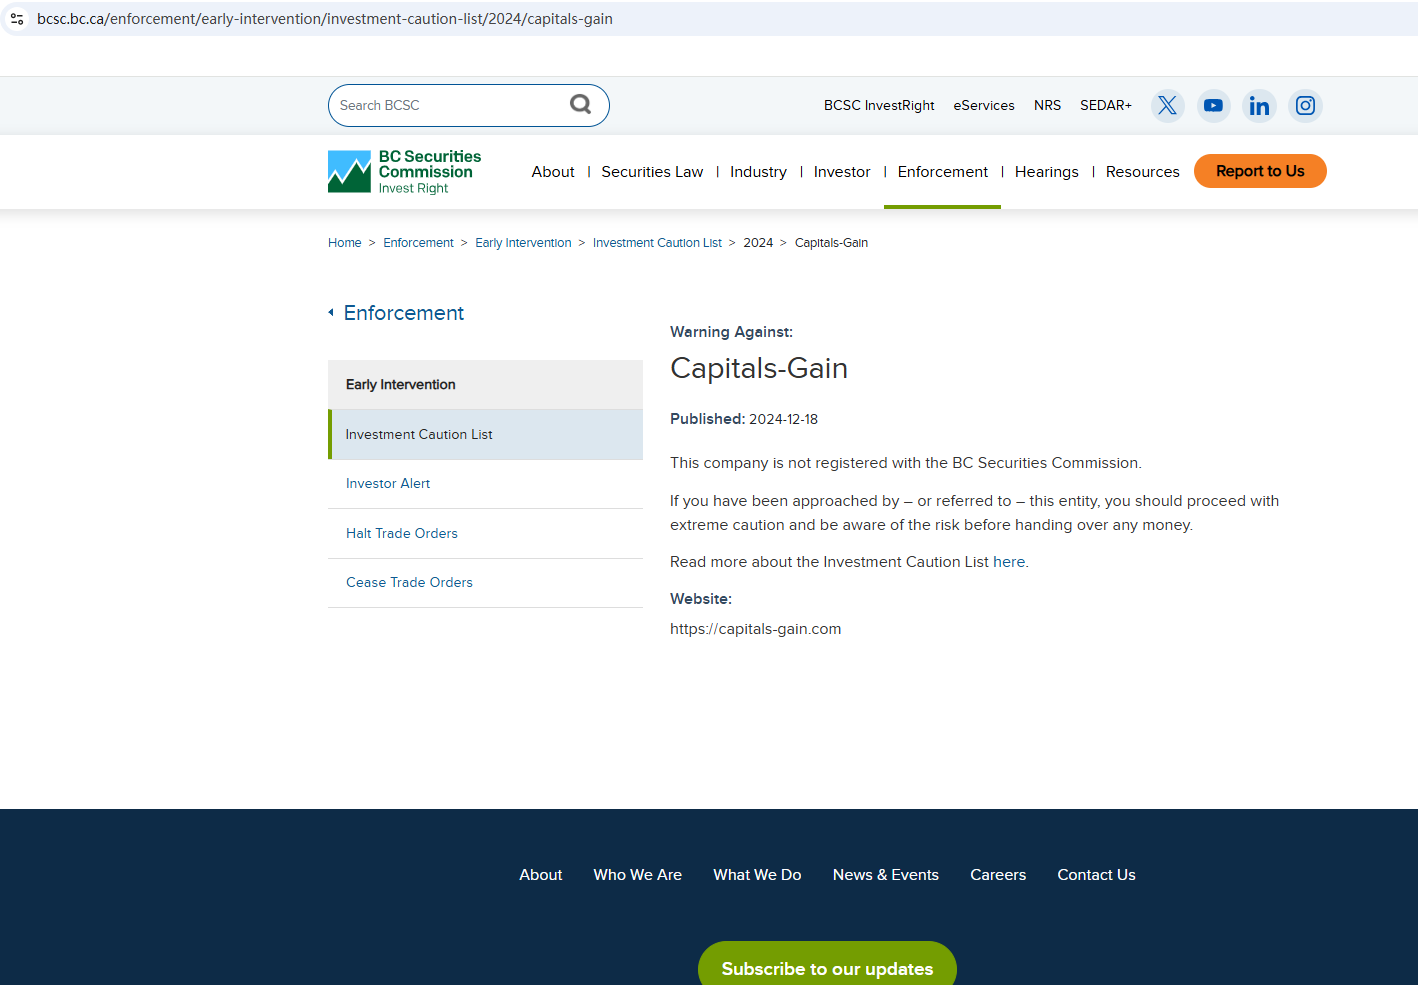Select Cease Trade Orders in sidebar

click(409, 583)
